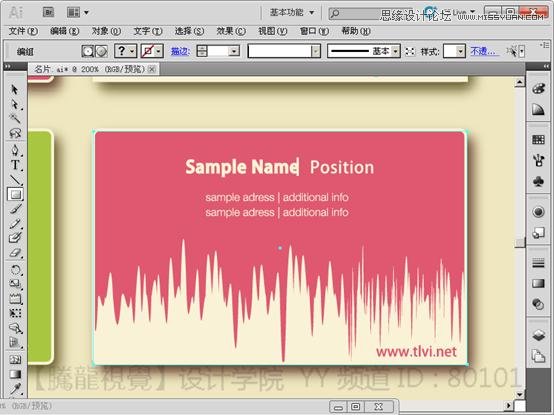Open the 对象 menu
This screenshot has height=415, width=554.
[x=106, y=31]
